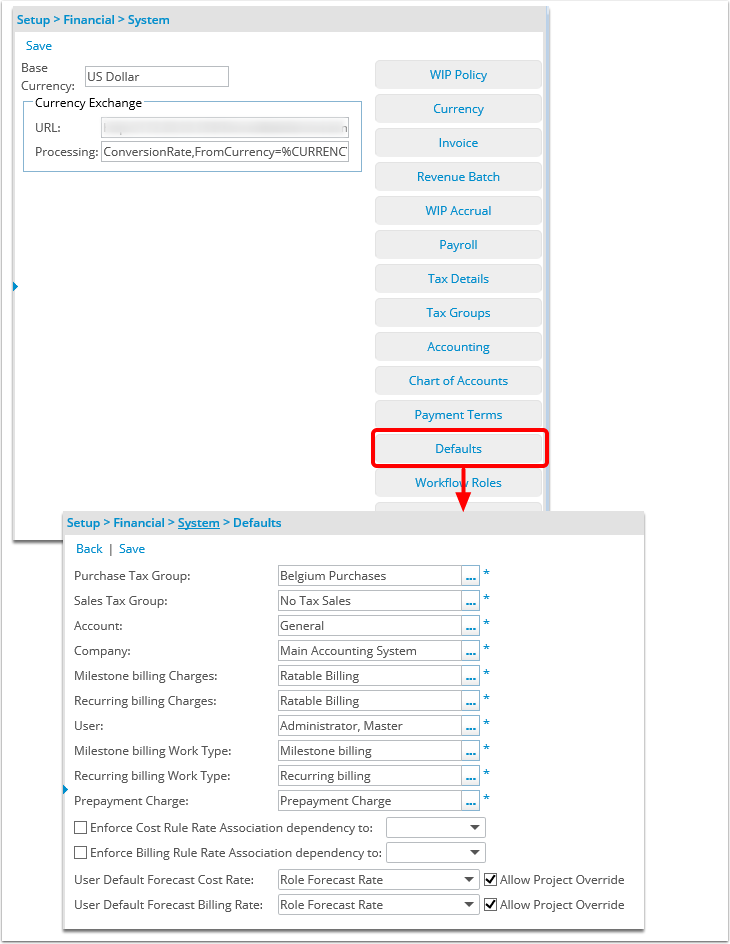Open Workflow Roles settings
Image resolution: width=730 pixels, height=944 pixels.
458,483
